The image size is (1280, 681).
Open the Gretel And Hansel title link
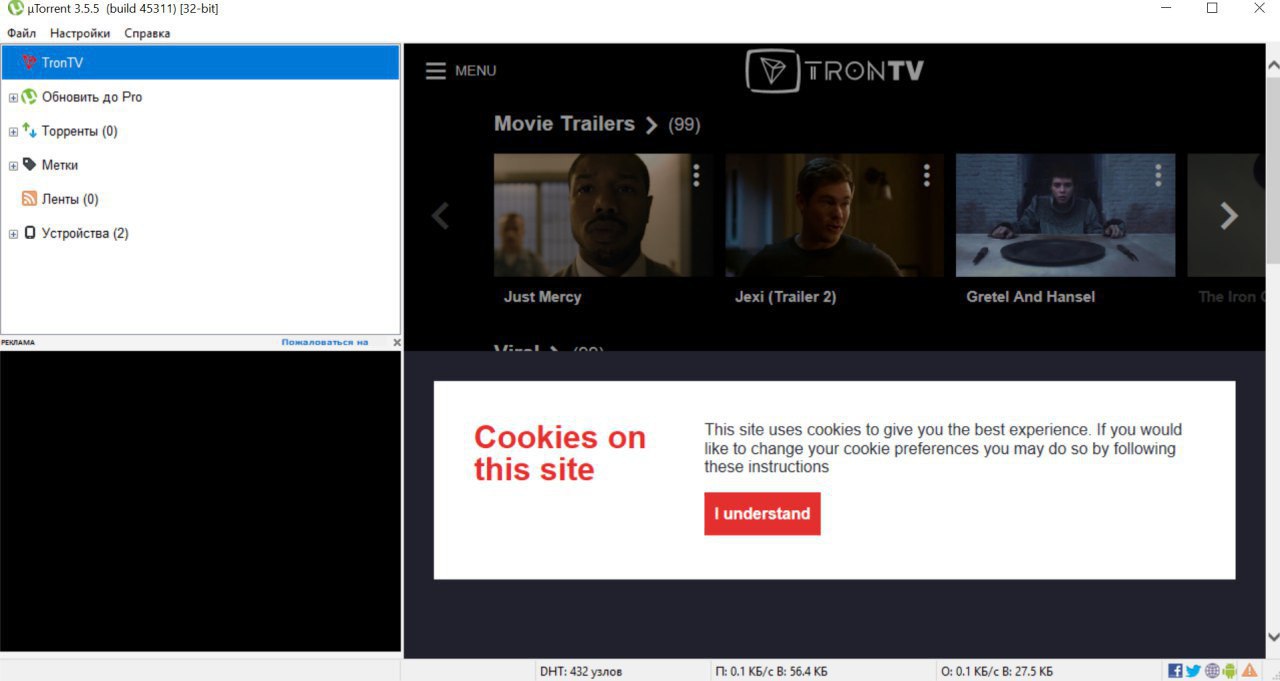click(x=1030, y=297)
